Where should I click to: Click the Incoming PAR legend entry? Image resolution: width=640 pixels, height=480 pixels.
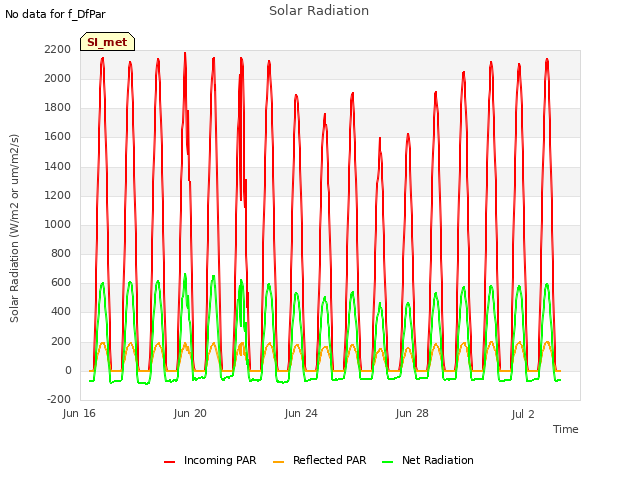coord(210,460)
